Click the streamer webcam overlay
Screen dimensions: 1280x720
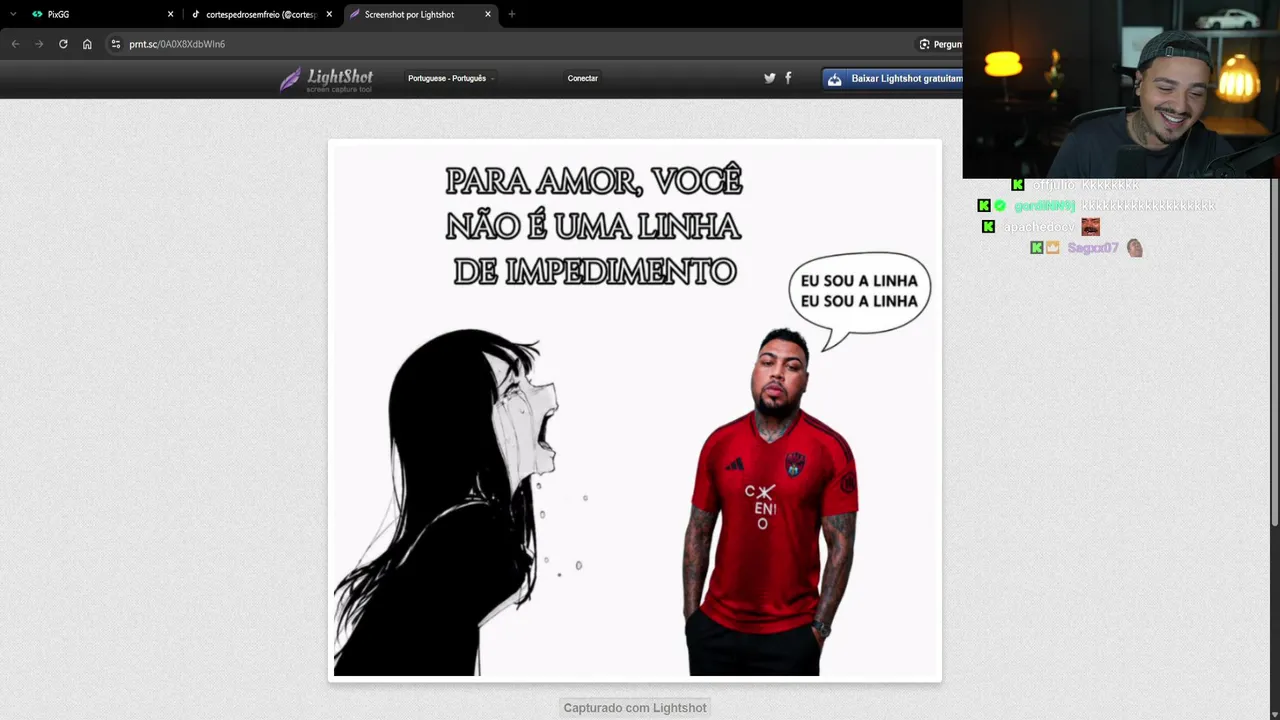coord(1121,89)
